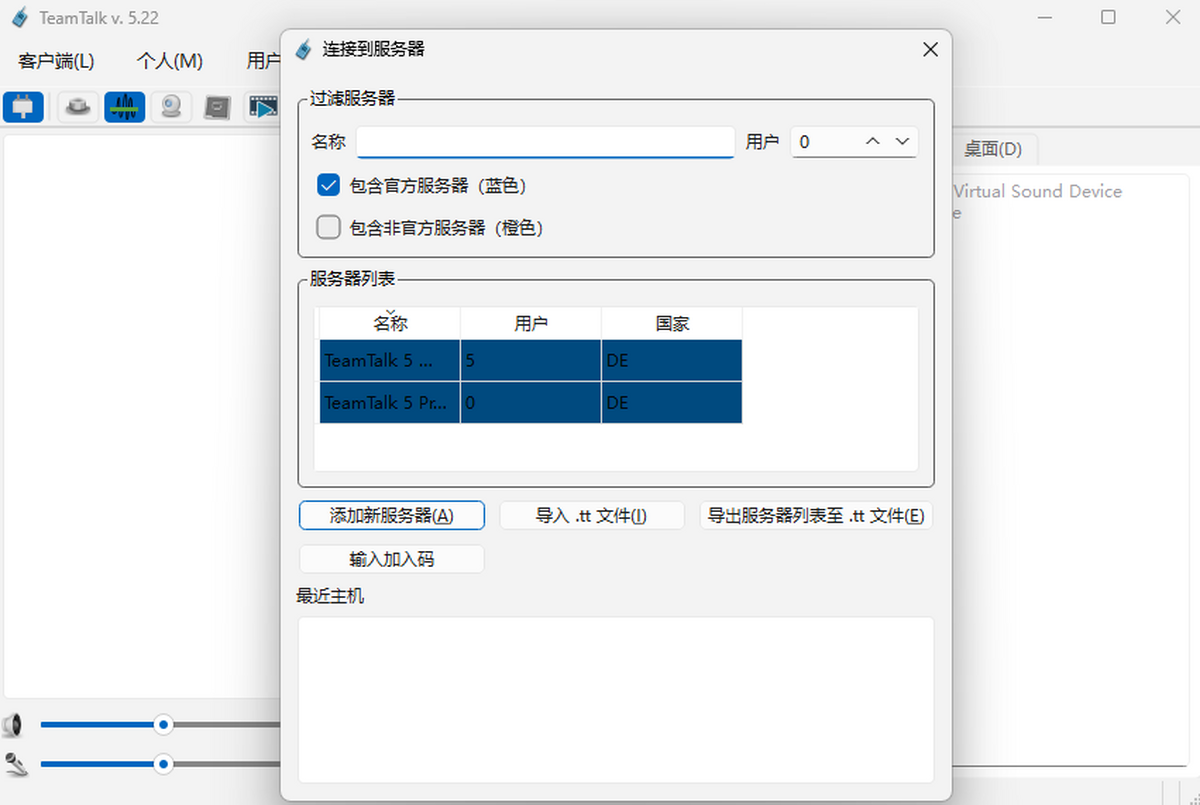Click the 输入加入码 button
1200x805 pixels.
tap(392, 559)
